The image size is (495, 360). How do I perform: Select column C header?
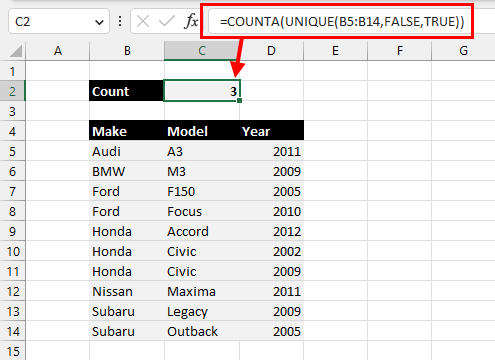click(x=202, y=51)
